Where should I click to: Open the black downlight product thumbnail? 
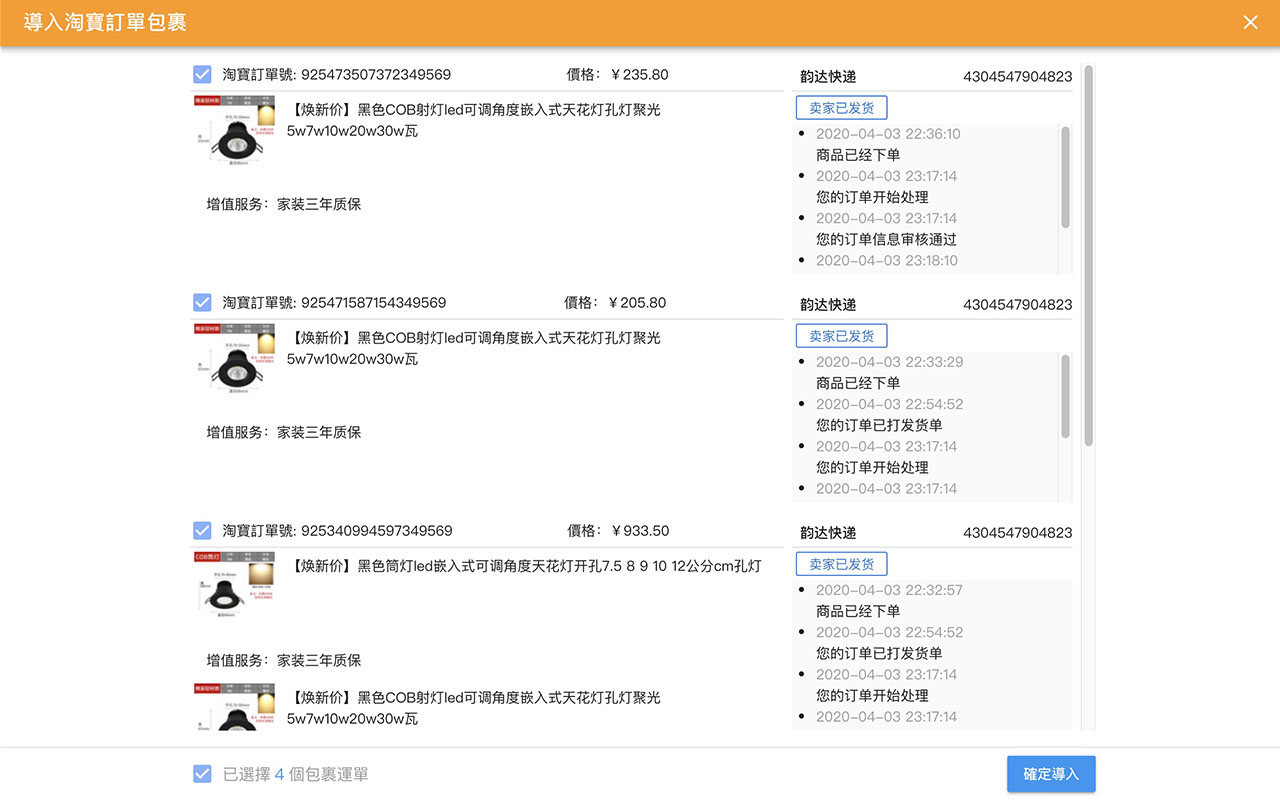(x=233, y=586)
